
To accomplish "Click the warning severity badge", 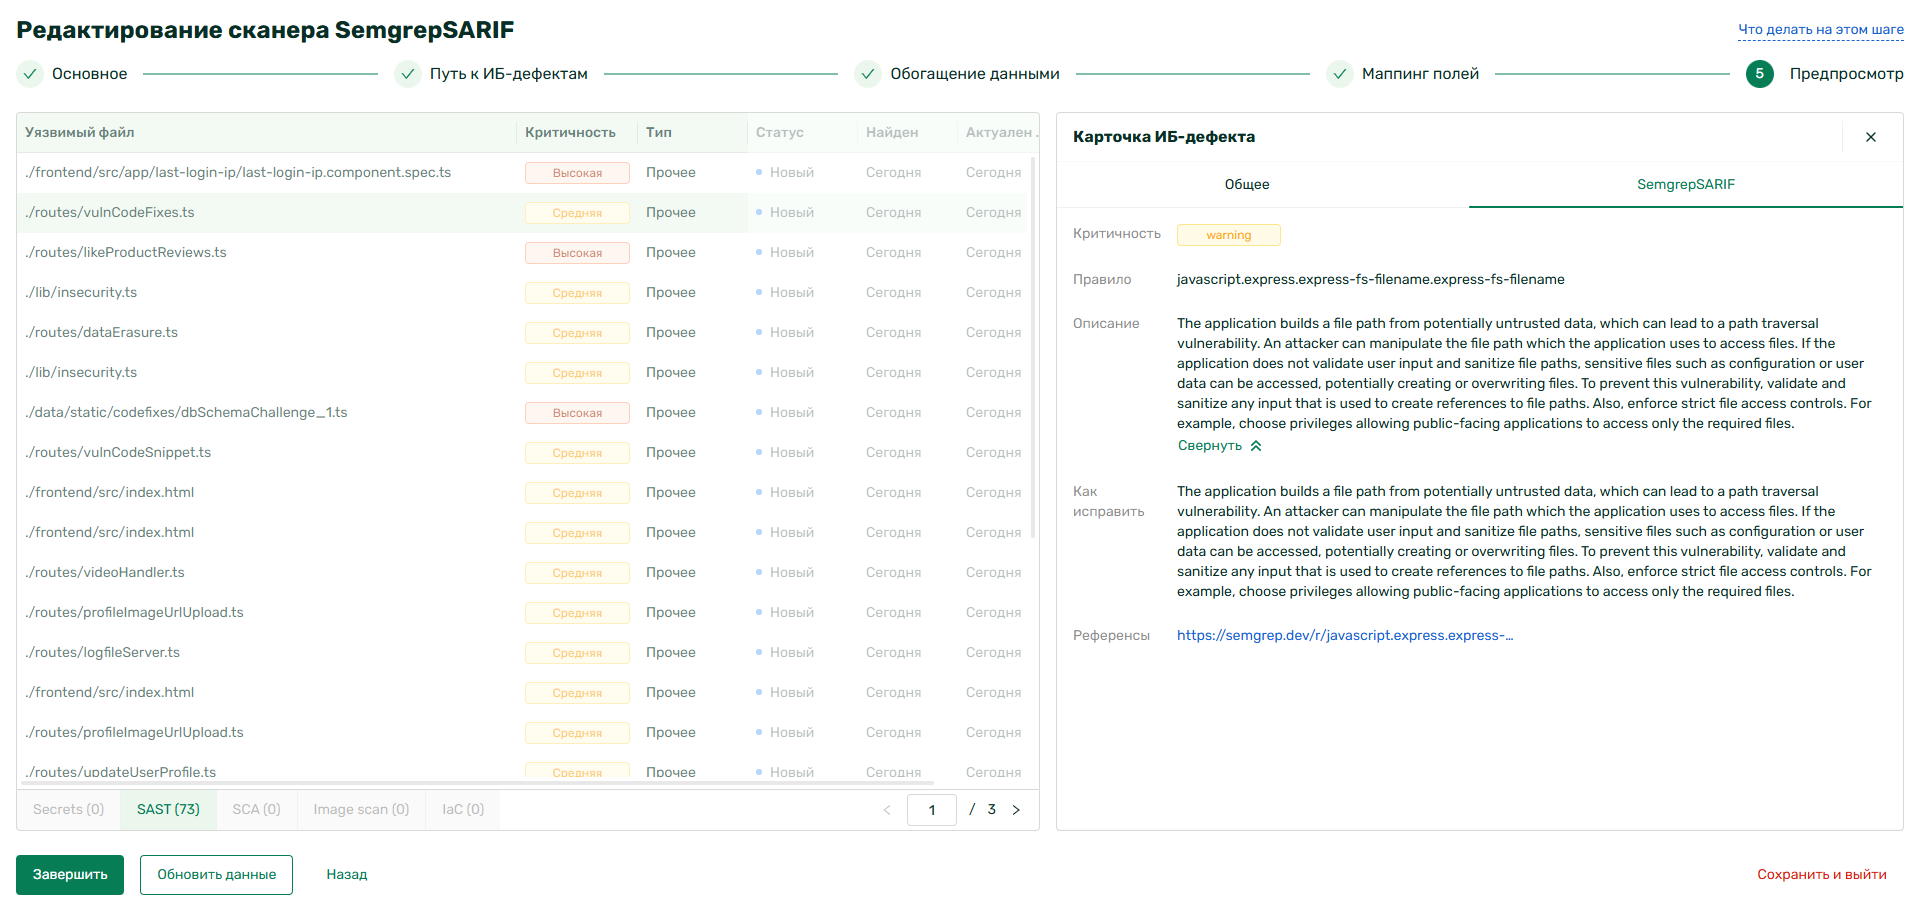I will point(1228,235).
